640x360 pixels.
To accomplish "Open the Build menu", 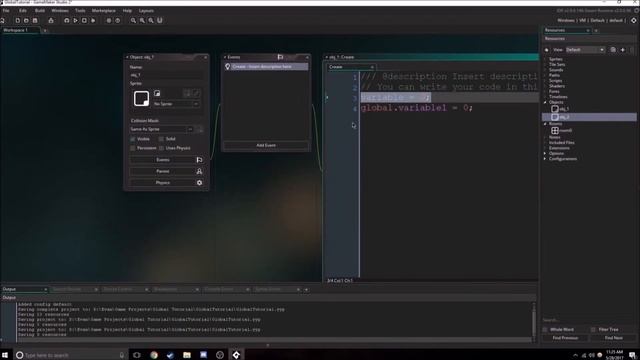I will [40, 11].
